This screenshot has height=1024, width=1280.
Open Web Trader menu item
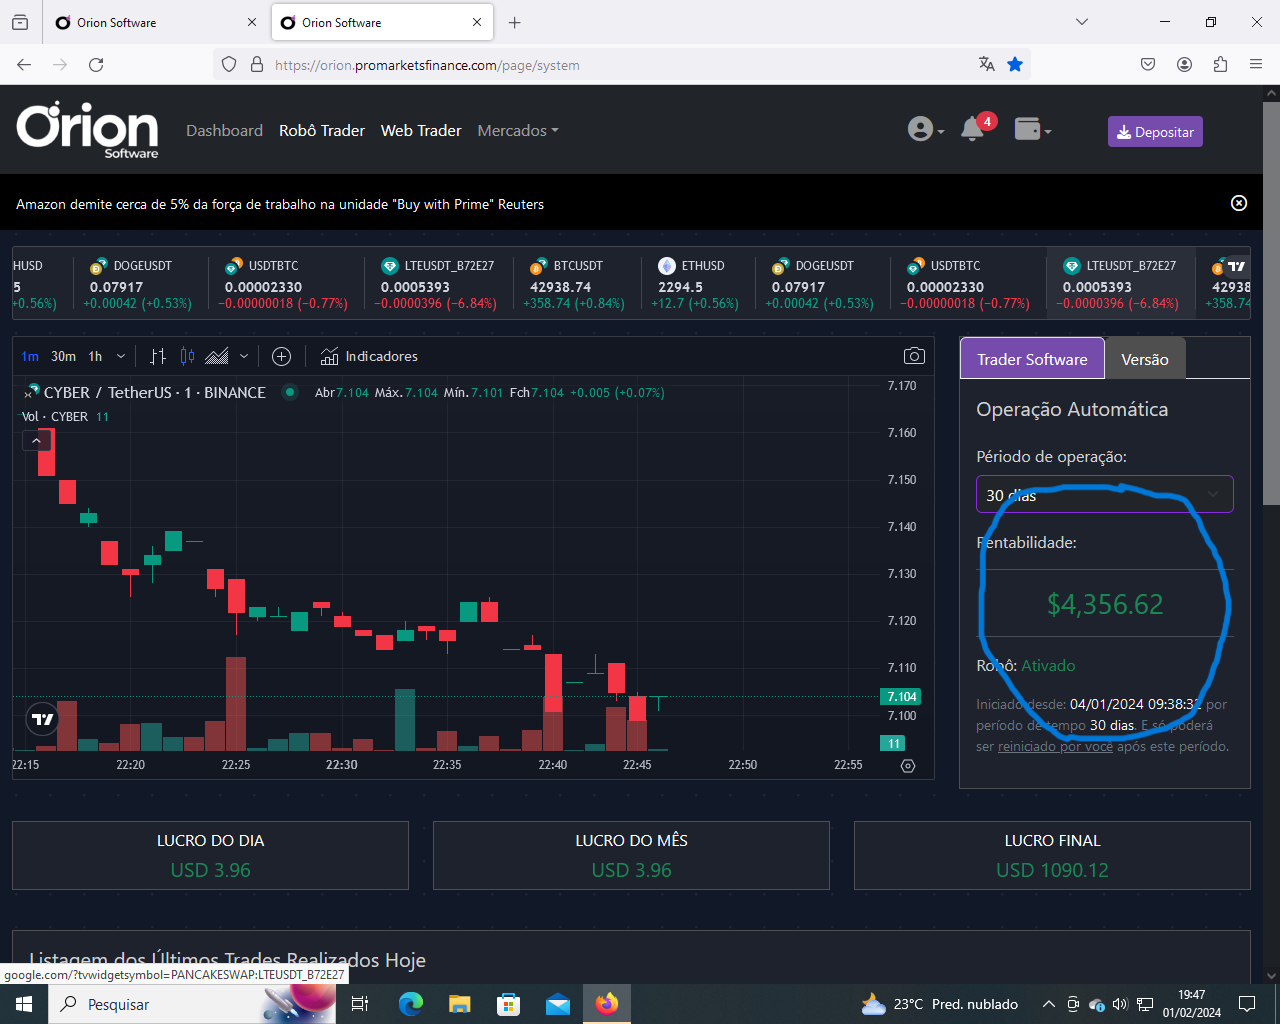coord(421,131)
